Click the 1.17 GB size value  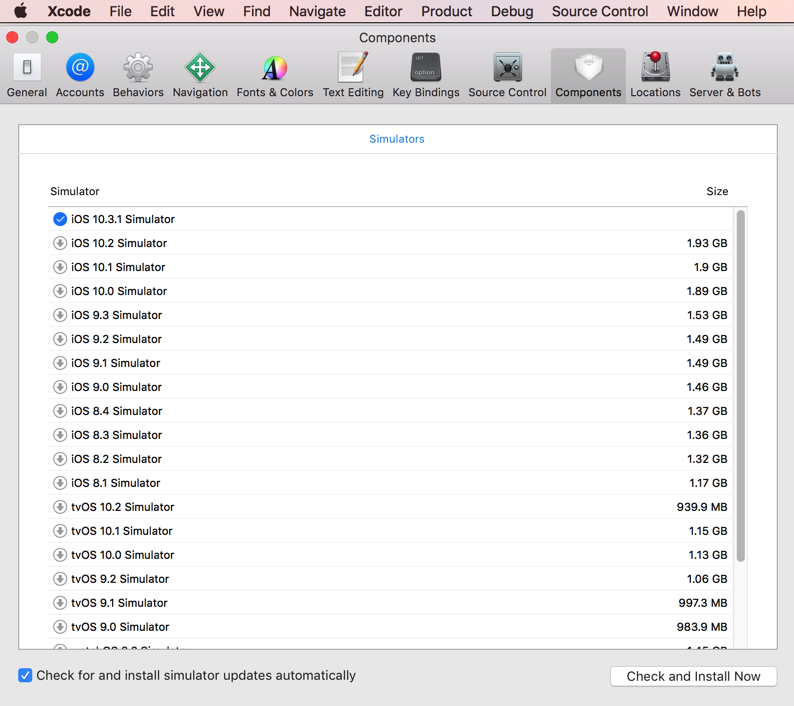708,483
